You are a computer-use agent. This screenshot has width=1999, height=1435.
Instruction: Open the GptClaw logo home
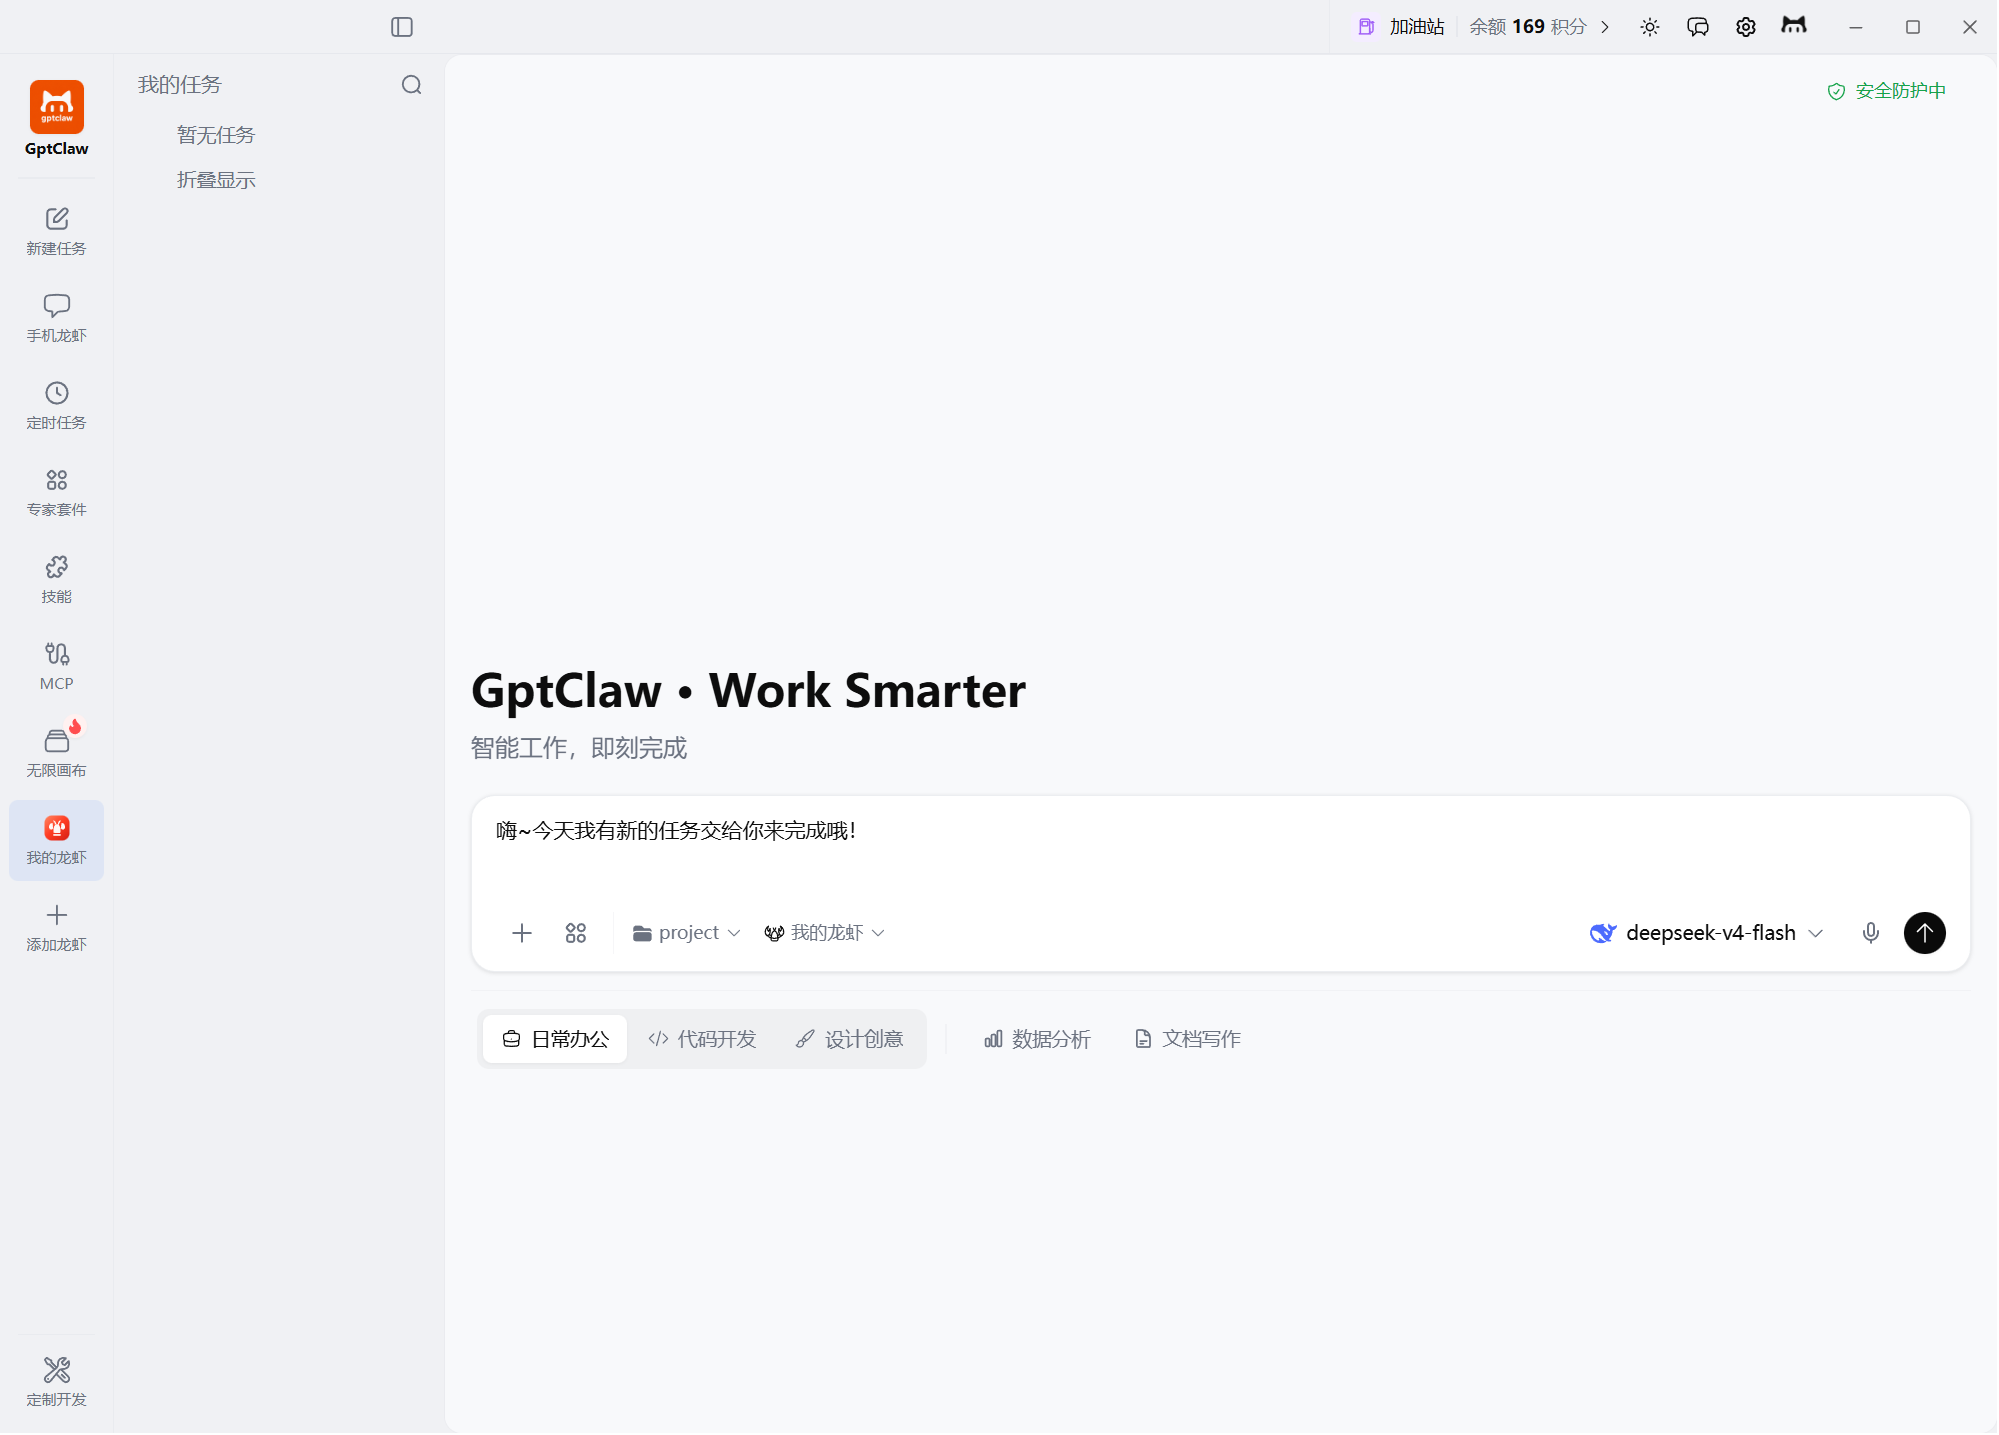pos(57,118)
